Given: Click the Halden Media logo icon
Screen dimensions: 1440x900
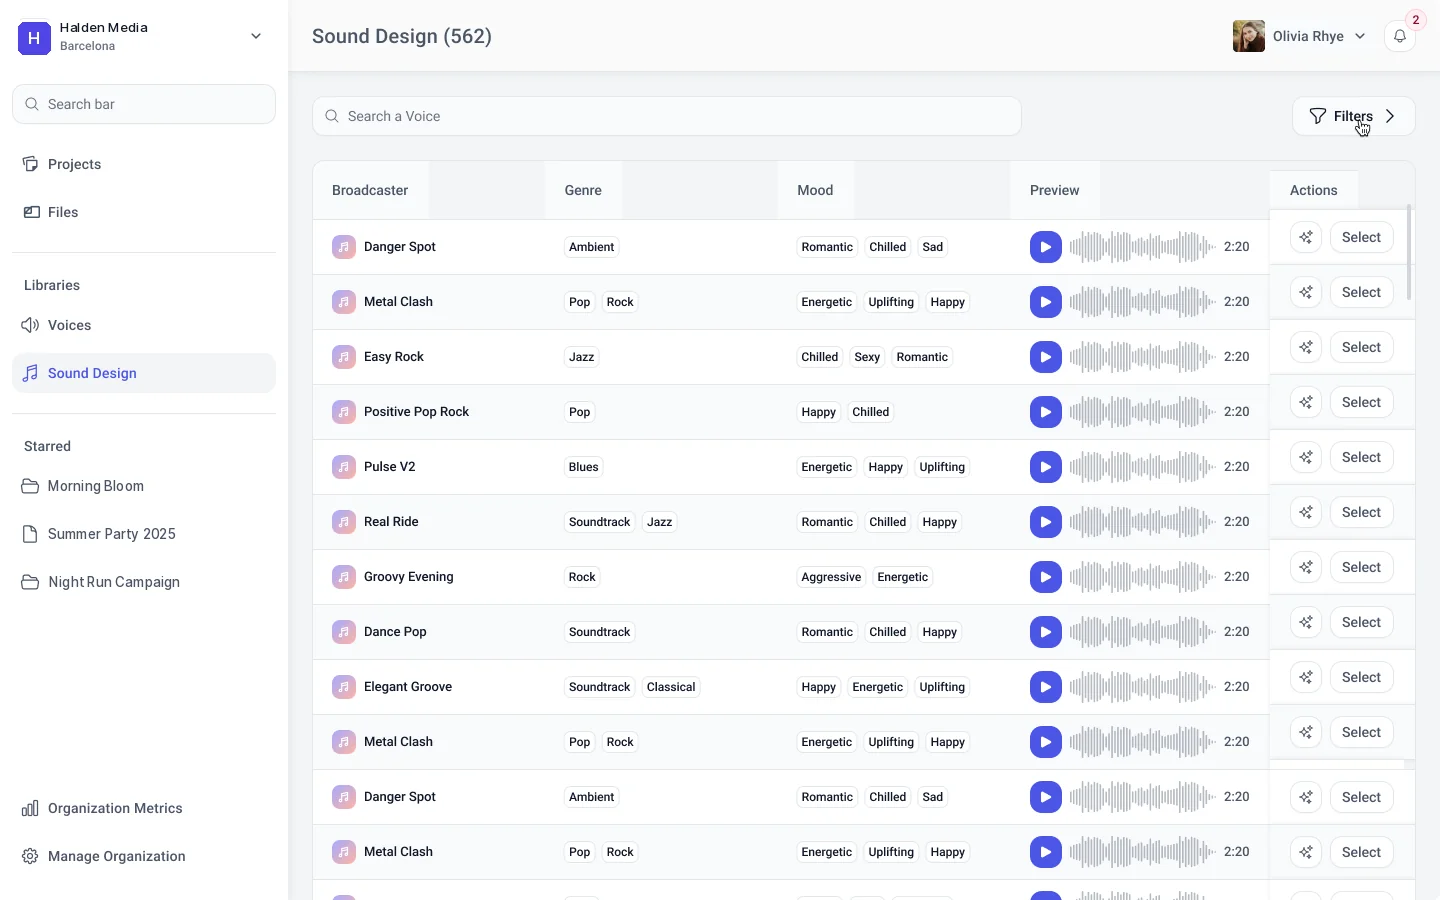Looking at the screenshot, I should coord(34,38).
